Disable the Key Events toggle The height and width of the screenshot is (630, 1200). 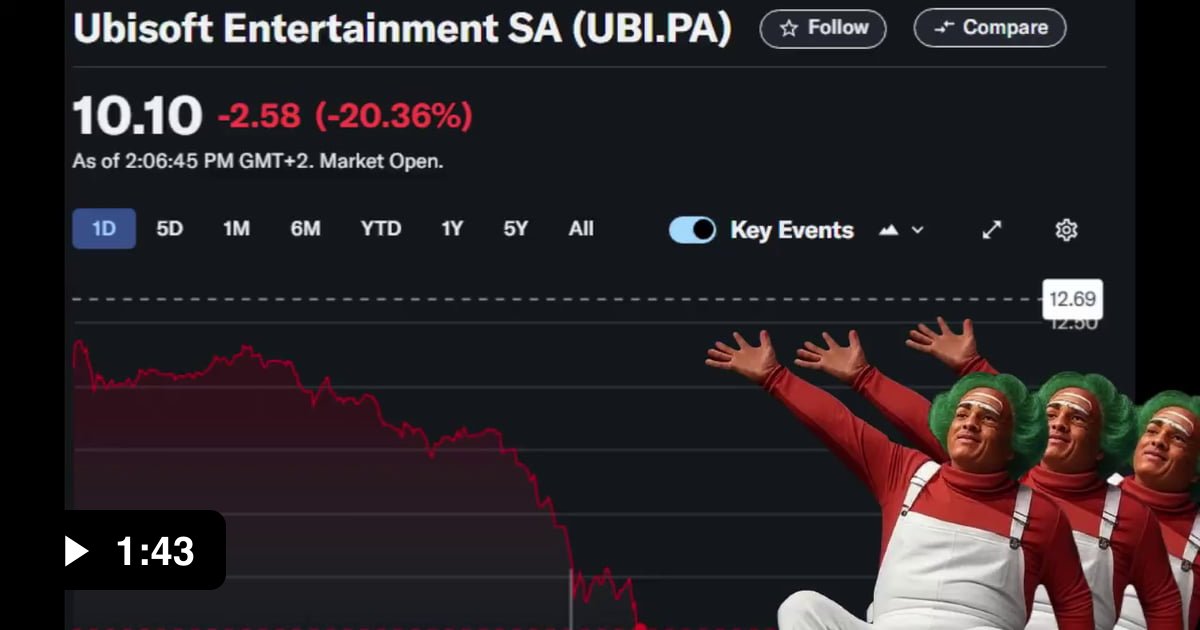point(692,229)
